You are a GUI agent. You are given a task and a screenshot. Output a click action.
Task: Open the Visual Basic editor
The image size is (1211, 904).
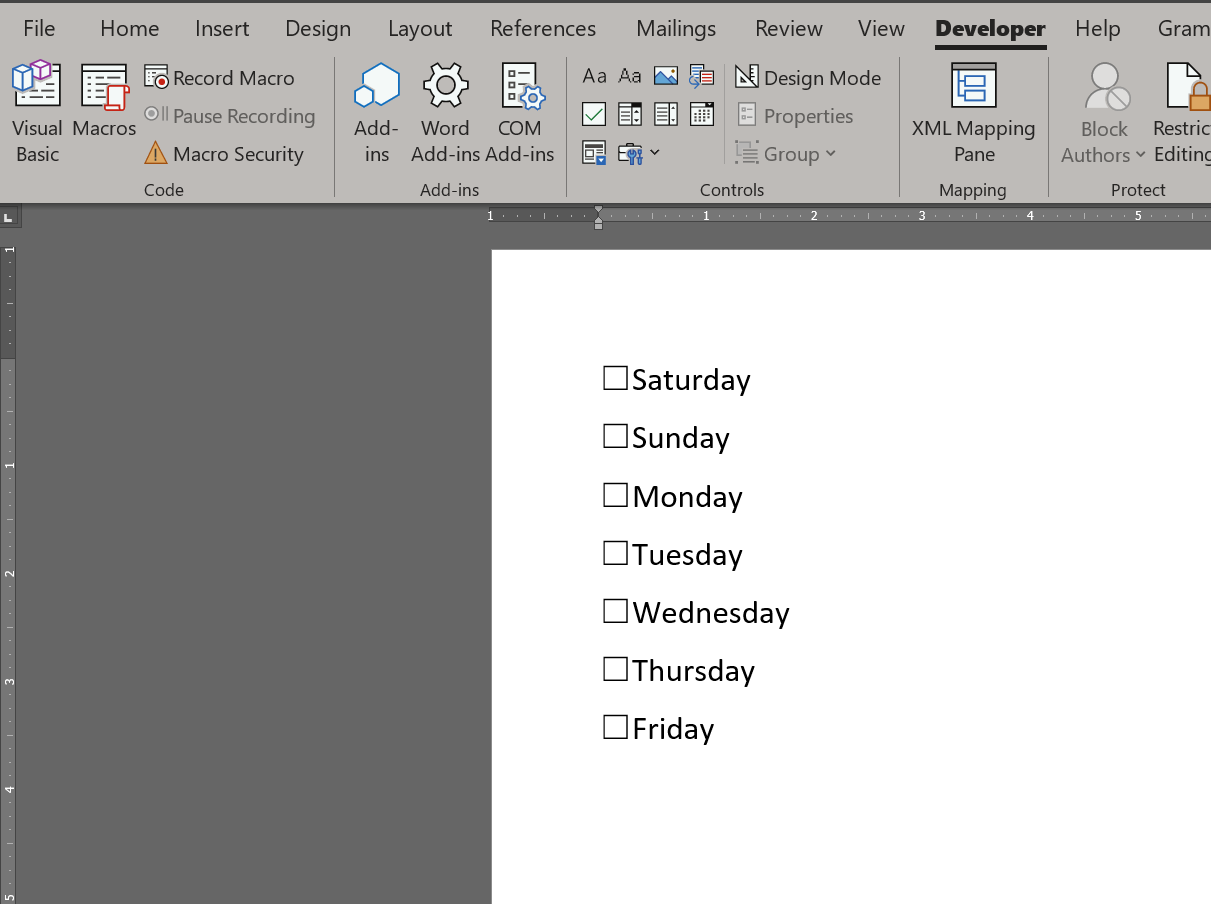[37, 112]
